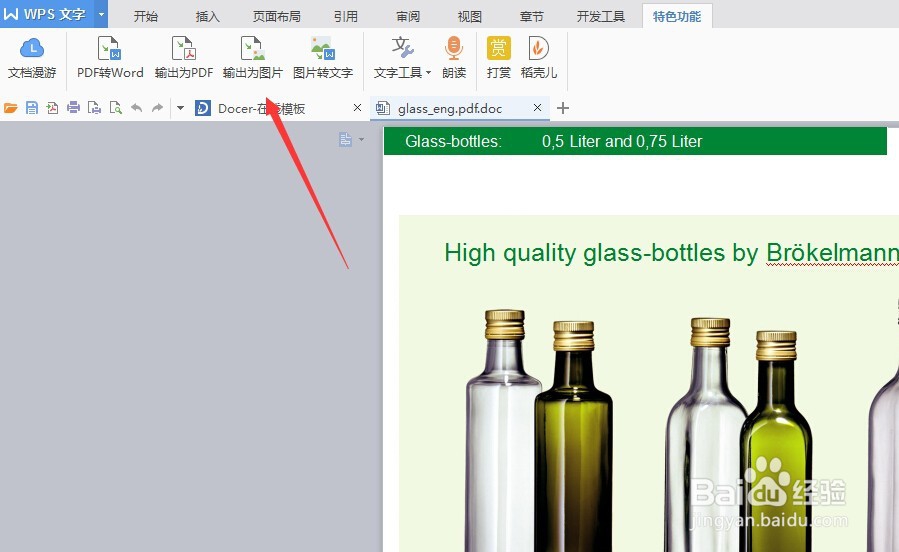
Task: Click the 打赏 reward icon
Action: click(498, 57)
